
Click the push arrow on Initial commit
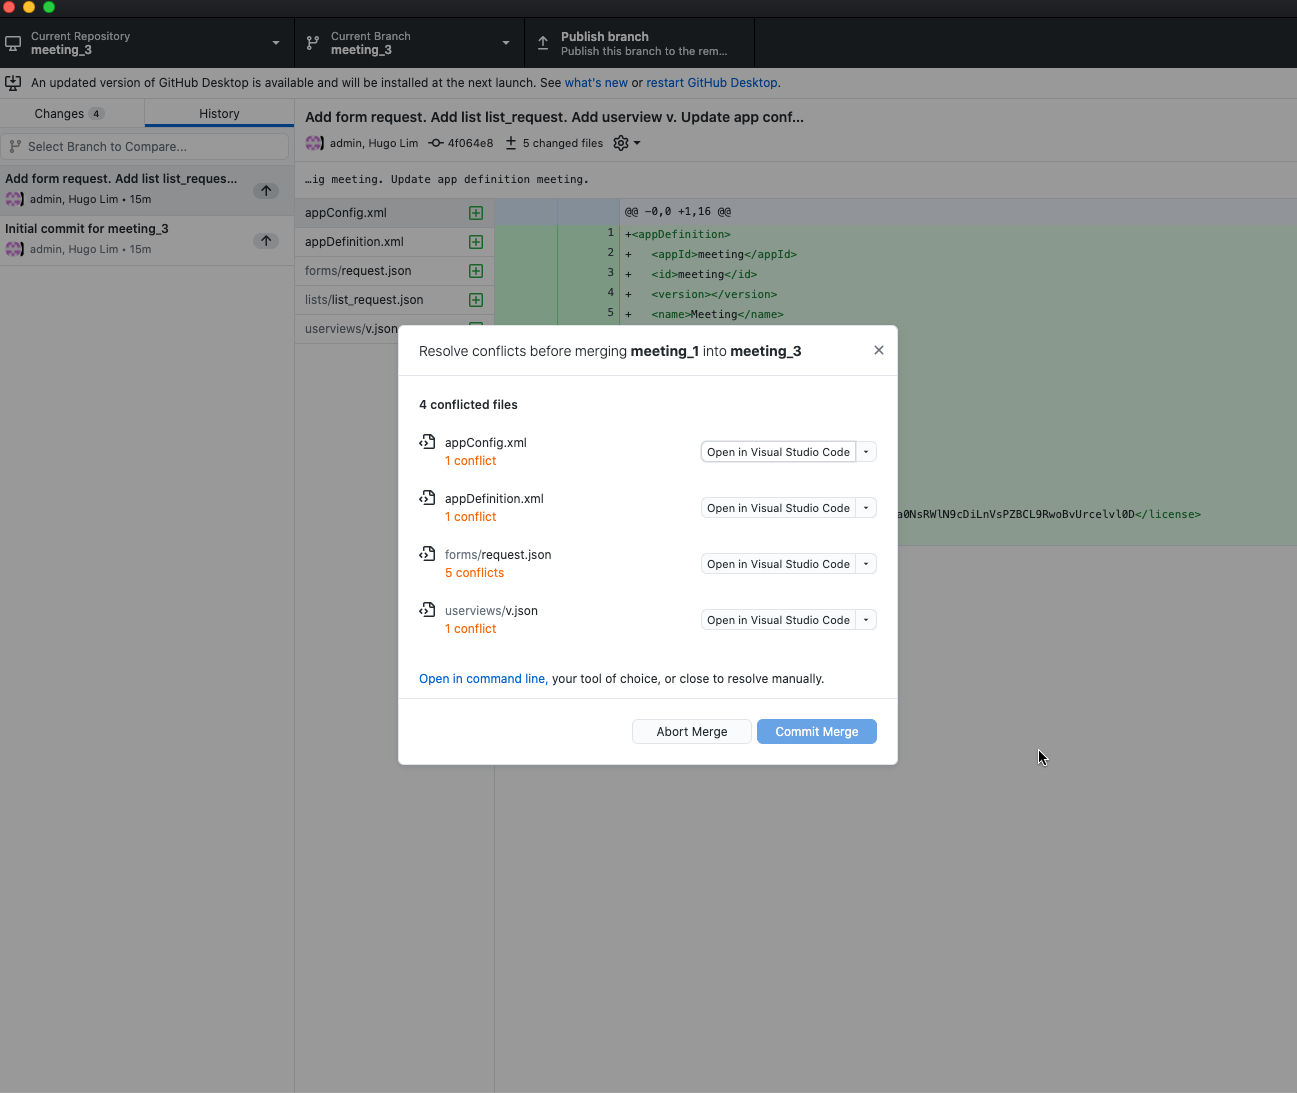coord(266,240)
